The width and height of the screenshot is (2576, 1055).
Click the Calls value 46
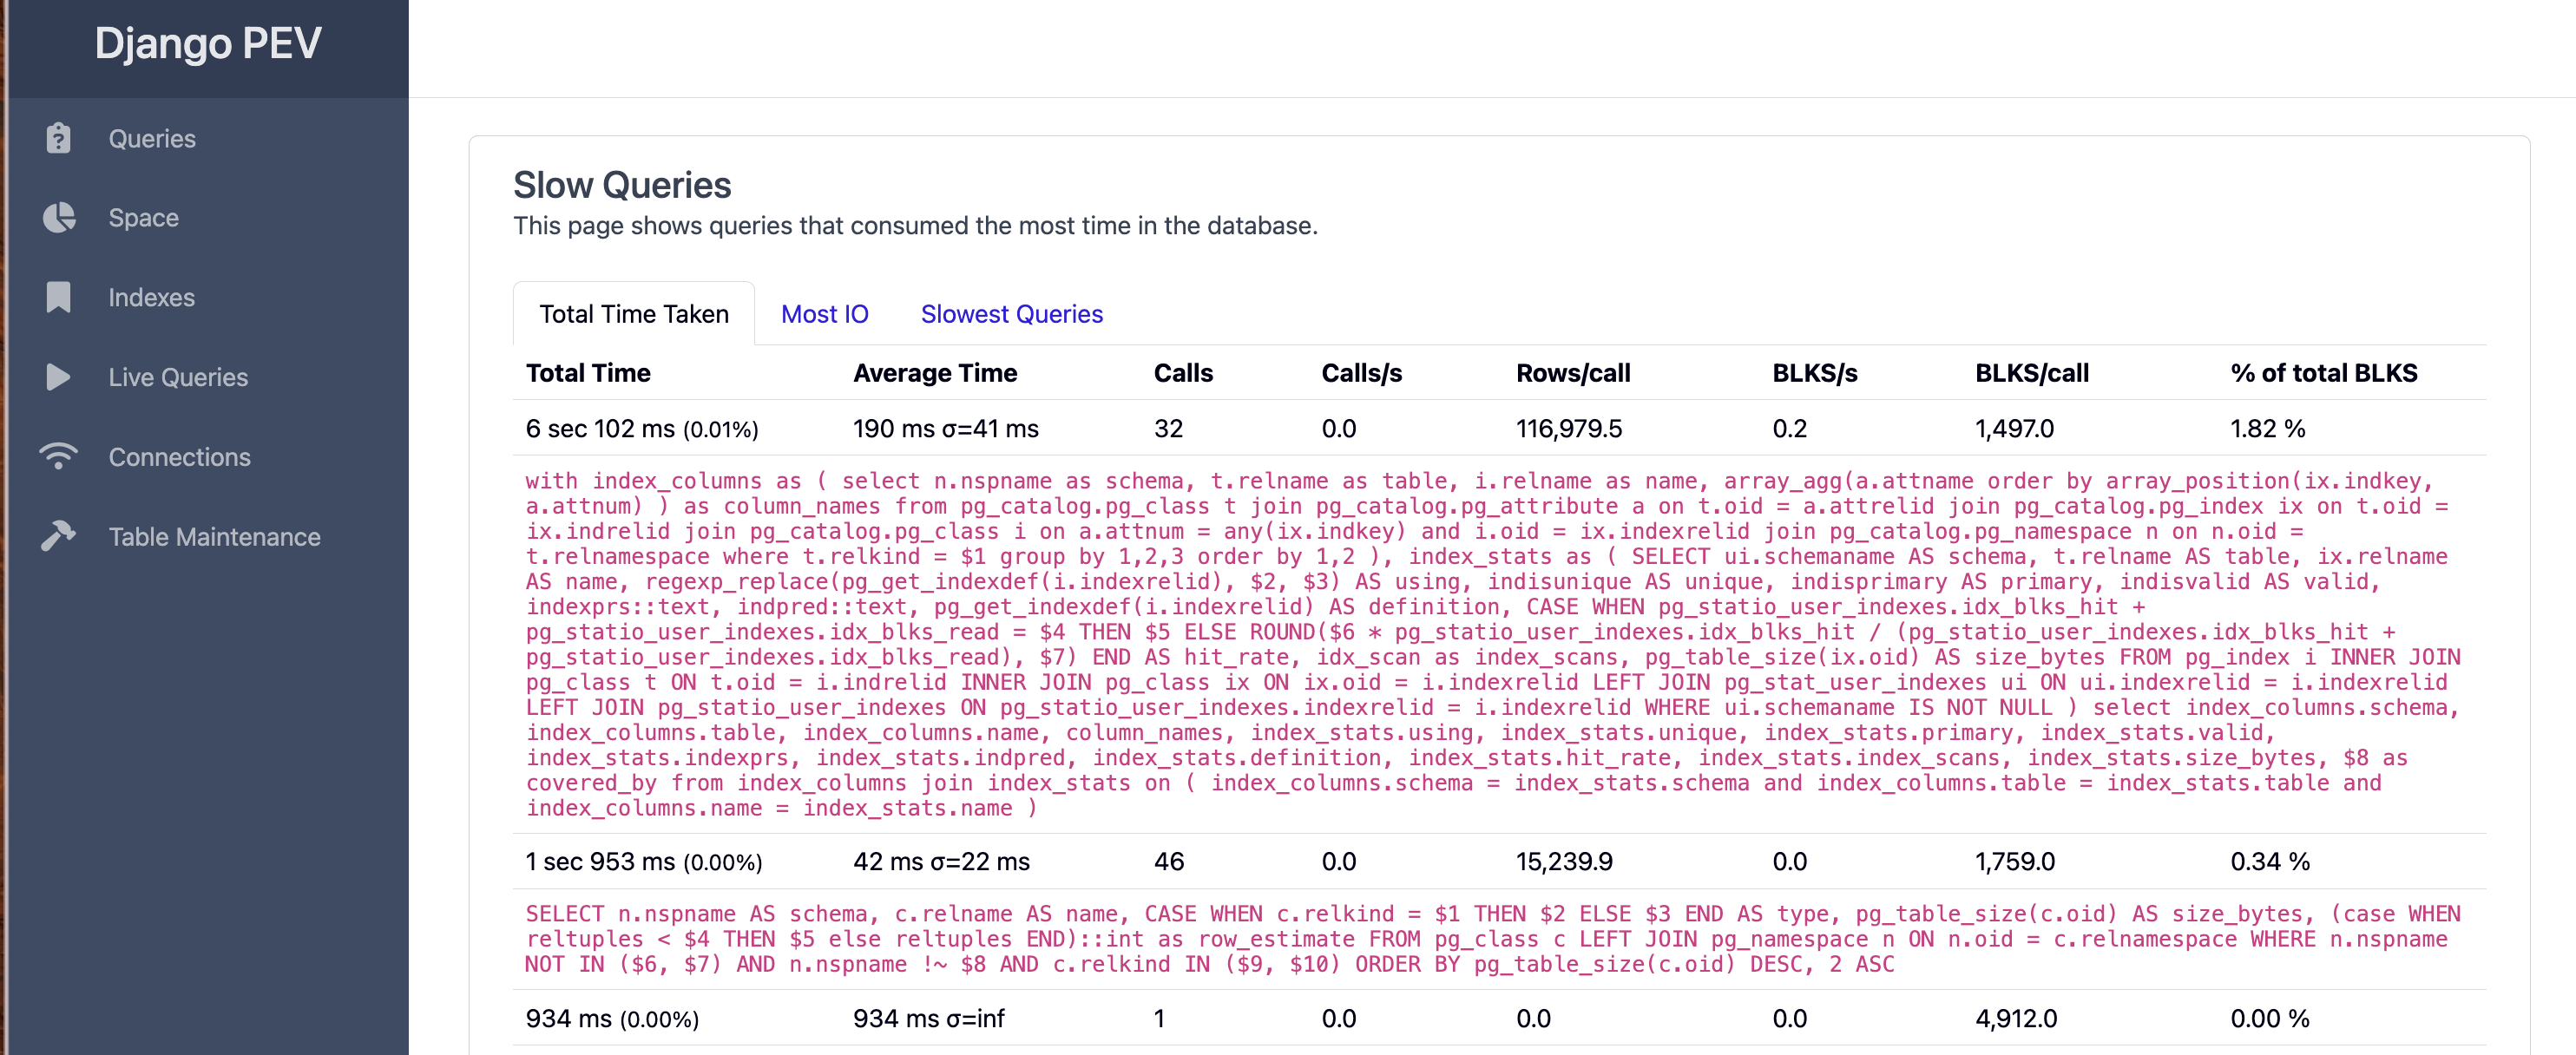1169,862
